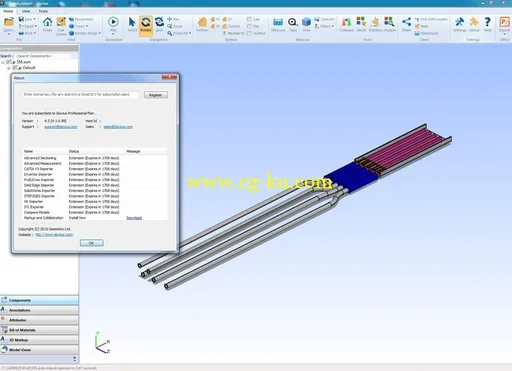The width and height of the screenshot is (512, 371).
Task: Expand the Default tree node
Action: [x=9, y=68]
